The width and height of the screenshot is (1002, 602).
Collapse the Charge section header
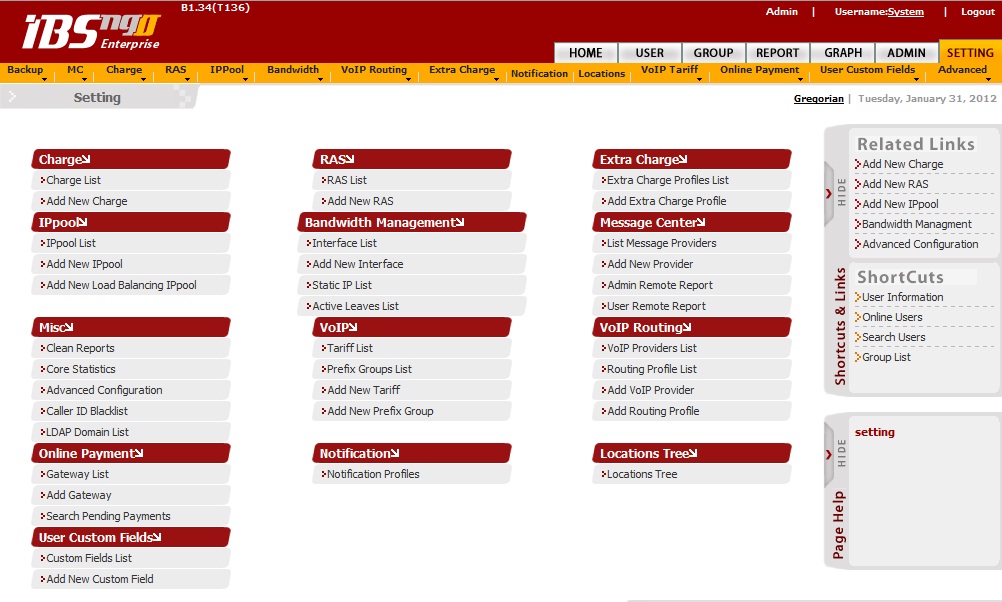[x=64, y=159]
